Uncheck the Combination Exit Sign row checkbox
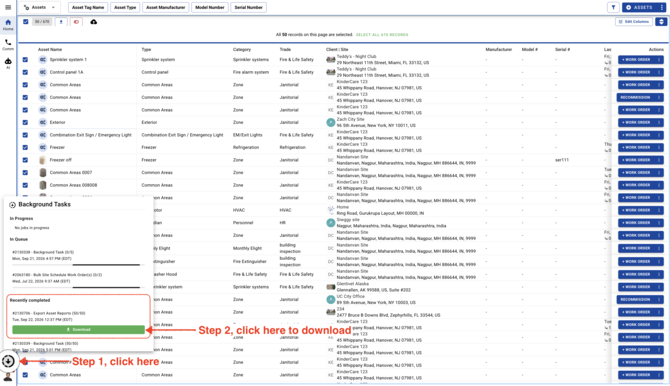This screenshot has width=670, height=386. click(x=25, y=135)
